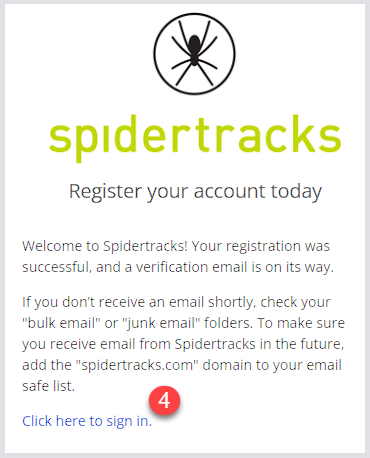Click the 'Welcome to Spidertracks!' sentence
The width and height of the screenshot is (370, 458).
click(105, 246)
